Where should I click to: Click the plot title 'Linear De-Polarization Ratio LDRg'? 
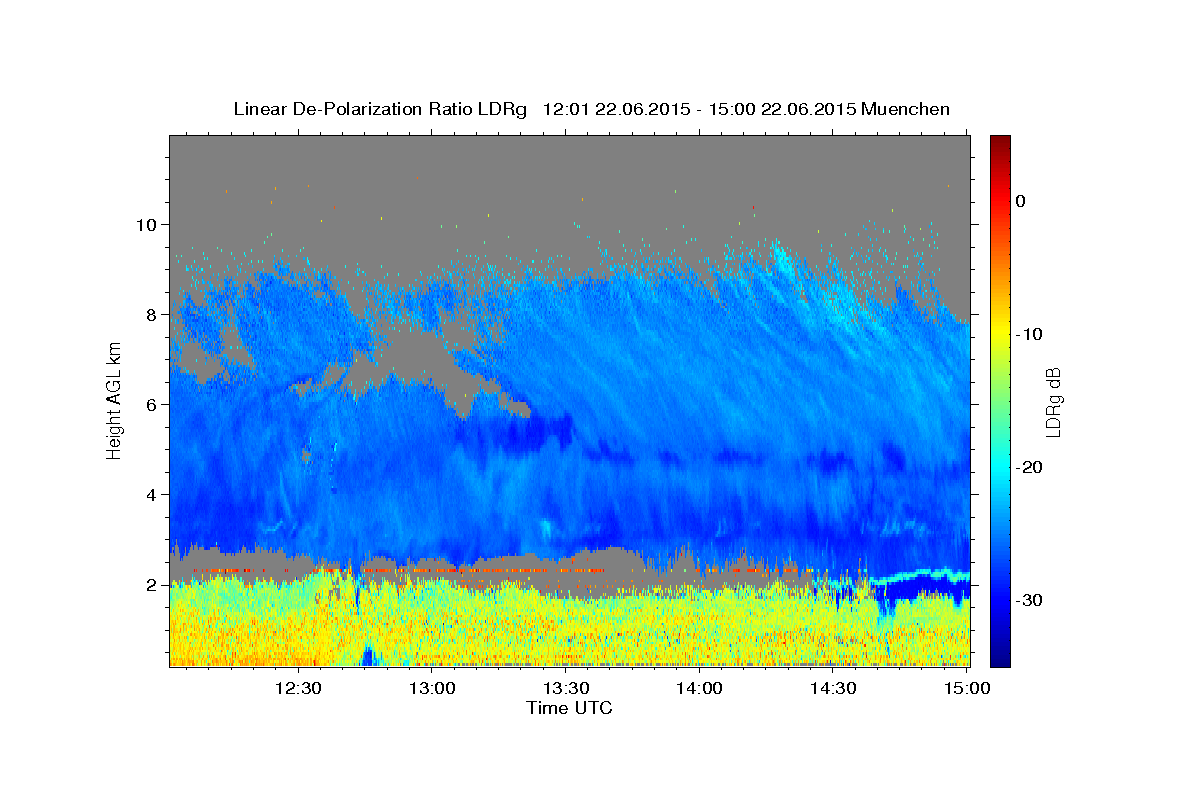[x=380, y=109]
